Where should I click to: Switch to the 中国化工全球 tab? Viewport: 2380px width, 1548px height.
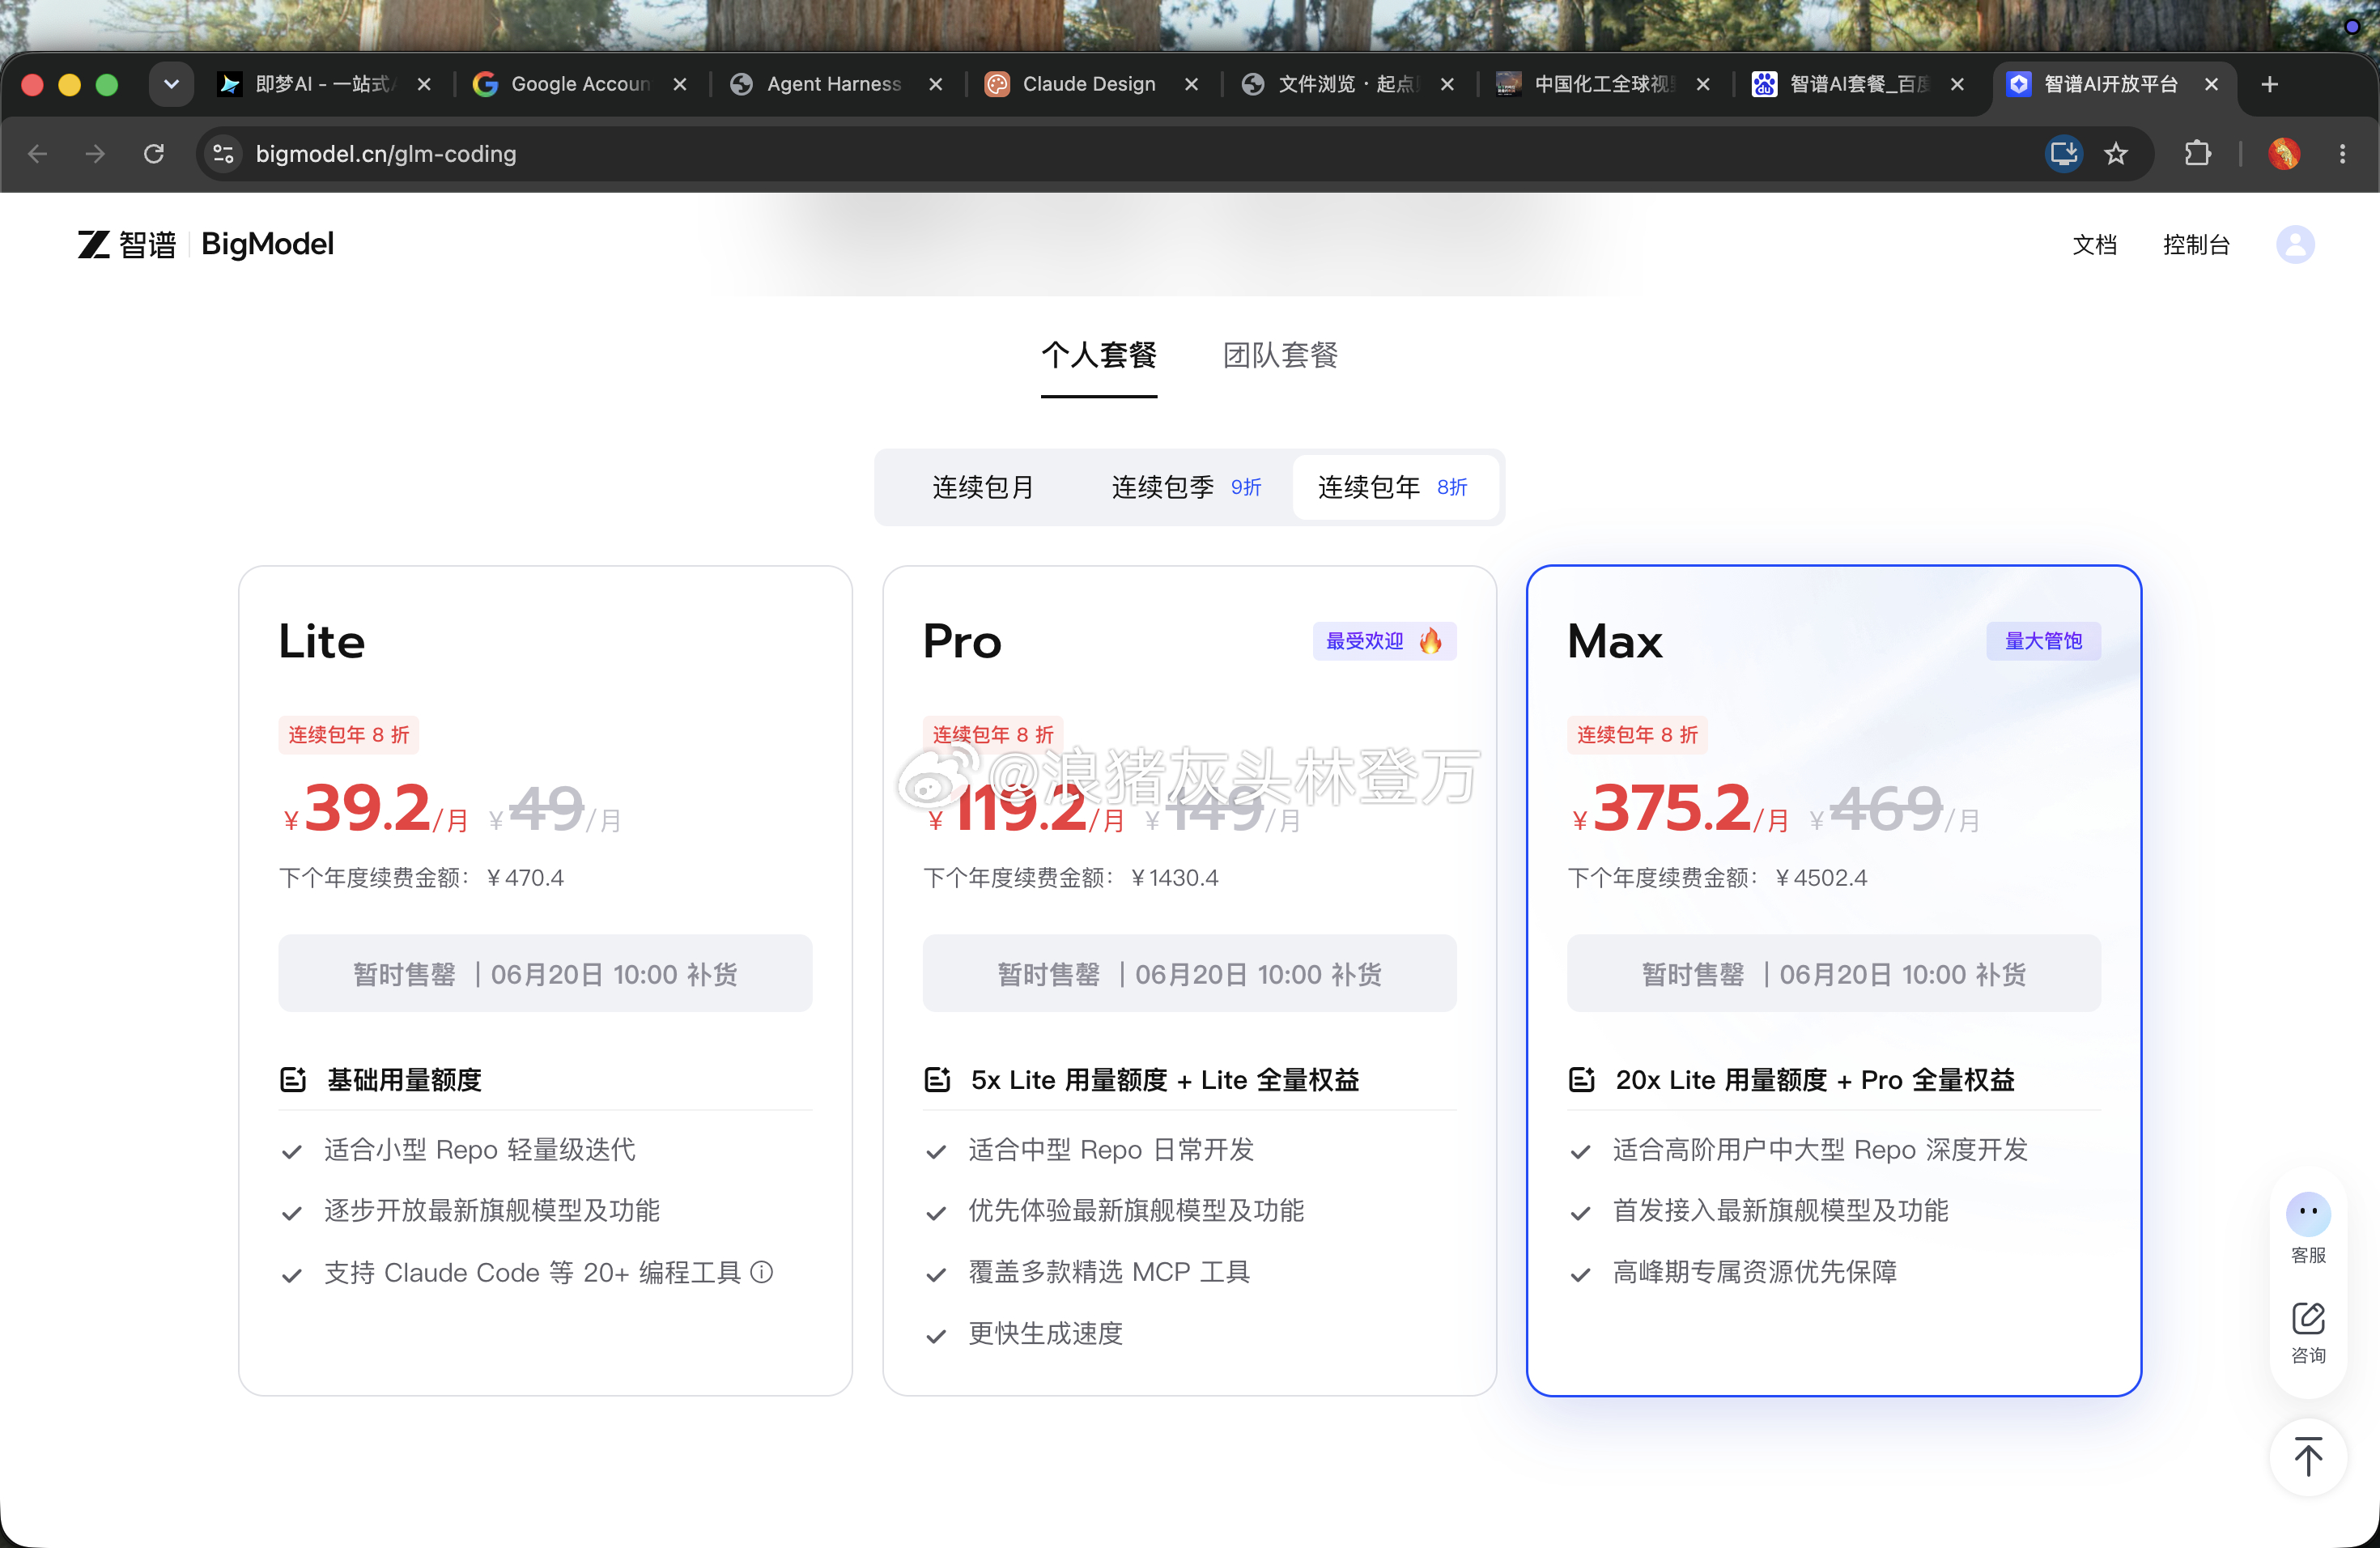1602,84
